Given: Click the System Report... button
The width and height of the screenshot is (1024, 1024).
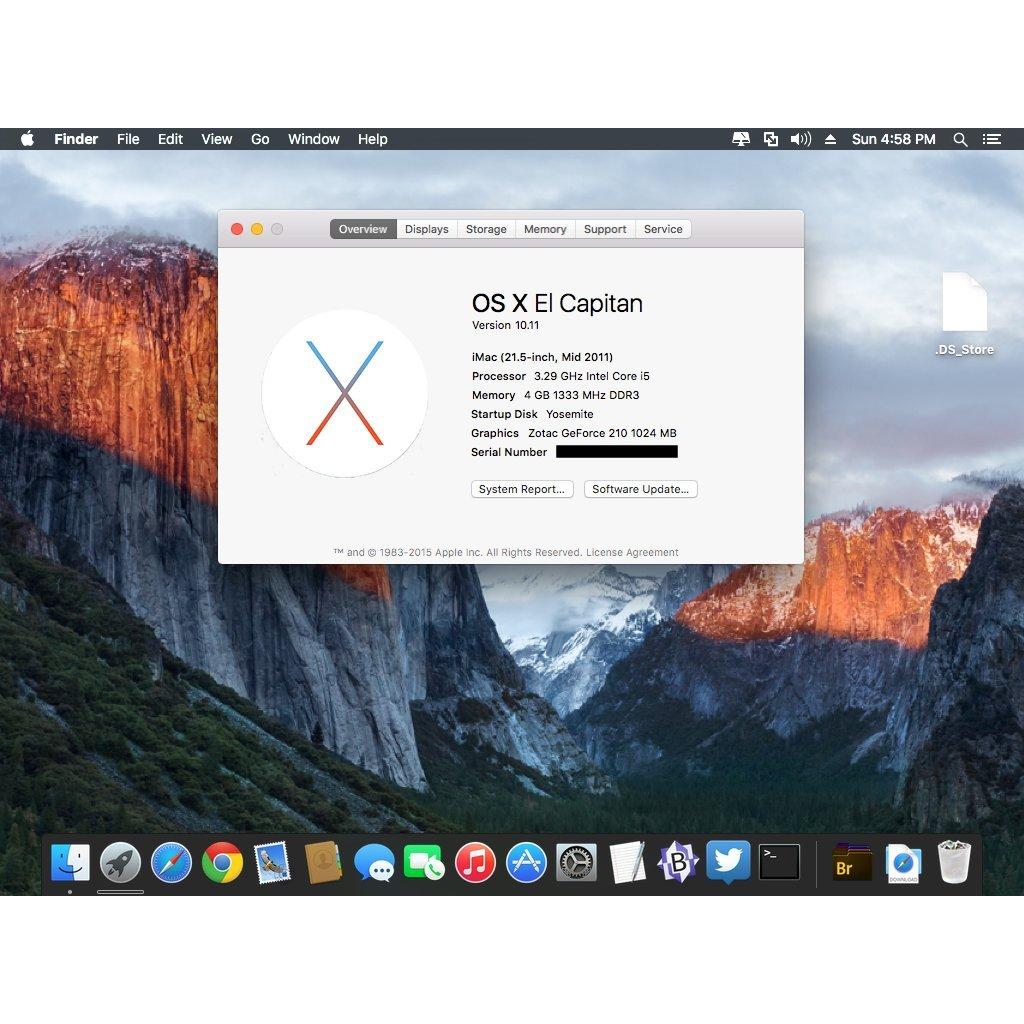Looking at the screenshot, I should coord(522,489).
